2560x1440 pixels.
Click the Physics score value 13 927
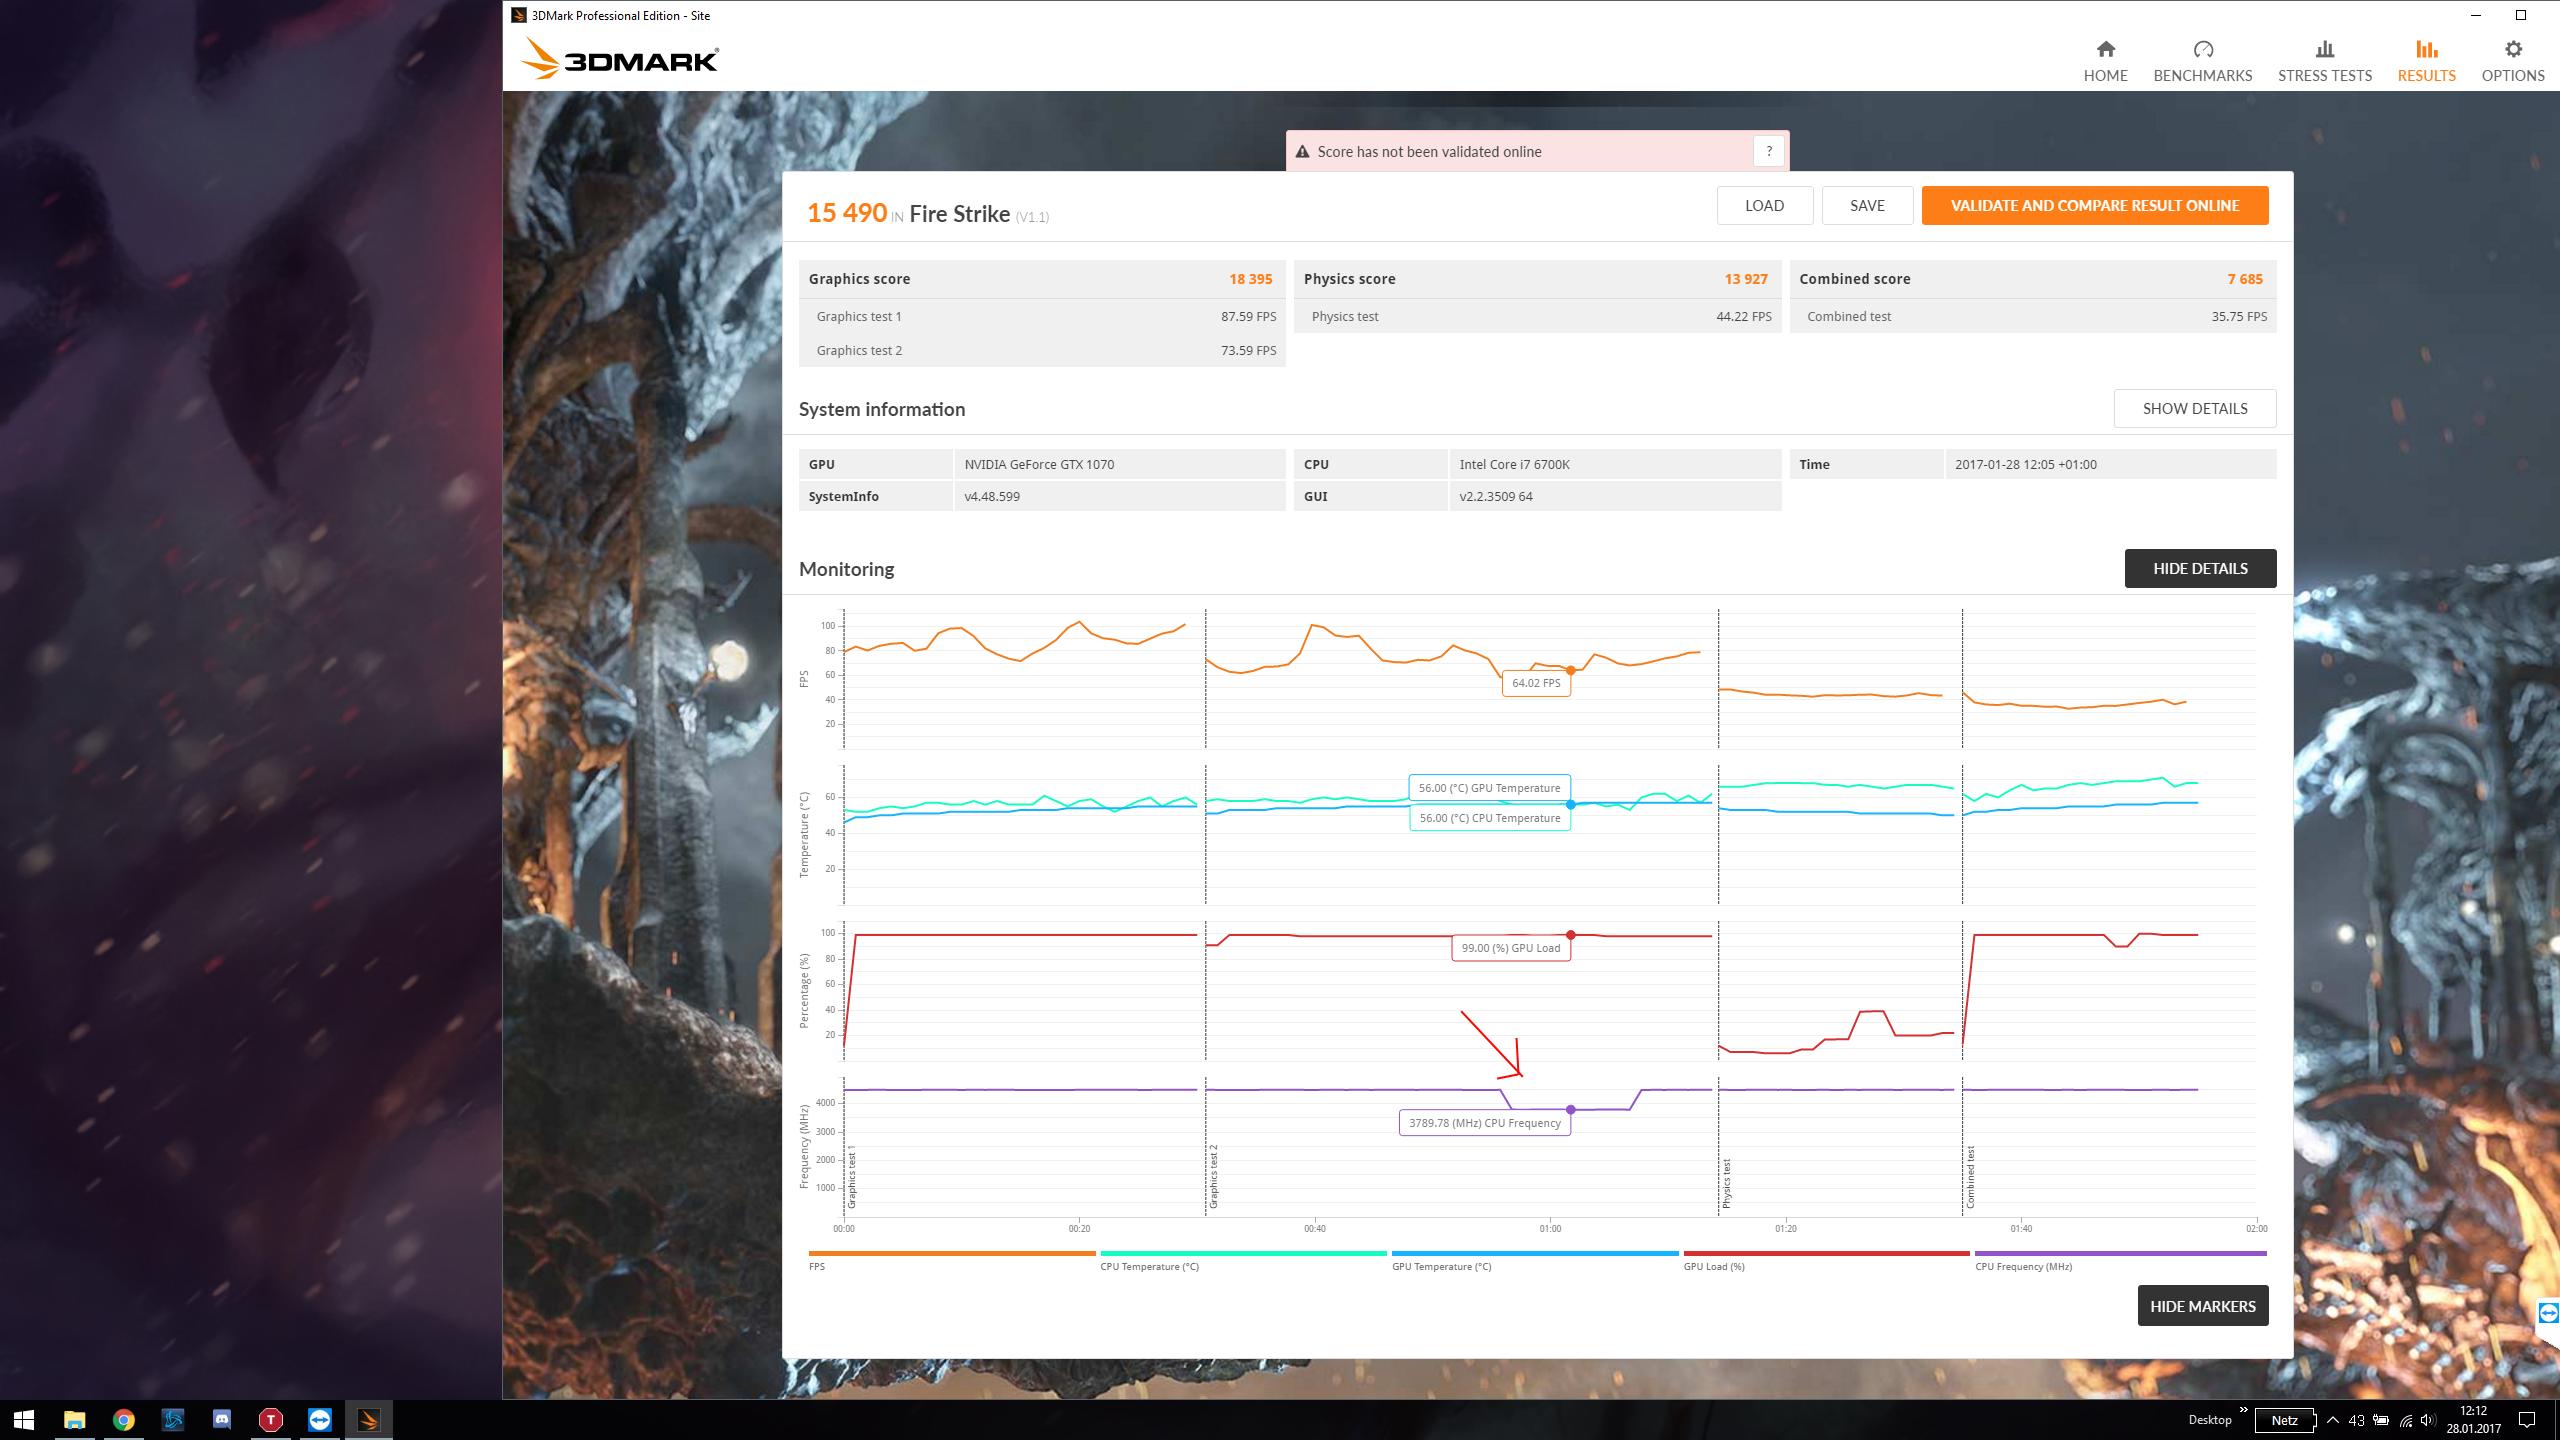coord(1745,279)
